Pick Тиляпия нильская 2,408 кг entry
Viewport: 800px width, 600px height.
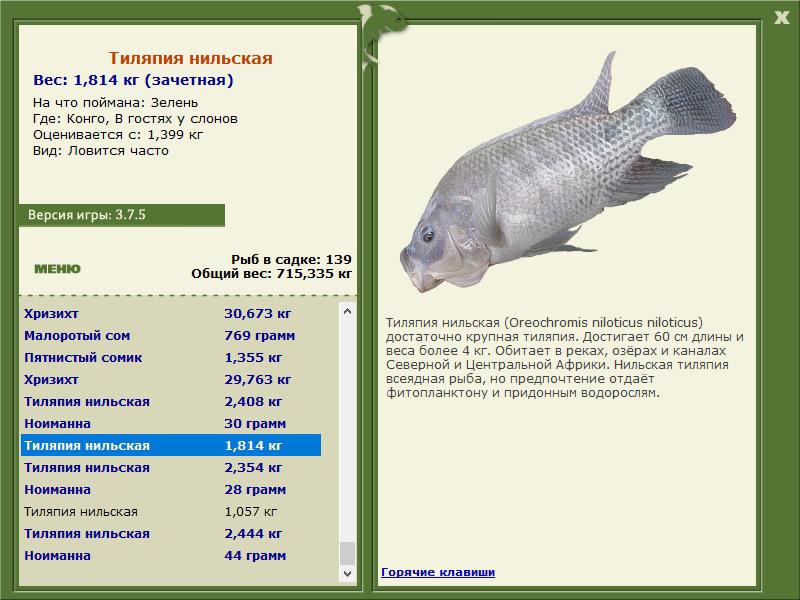pos(170,401)
